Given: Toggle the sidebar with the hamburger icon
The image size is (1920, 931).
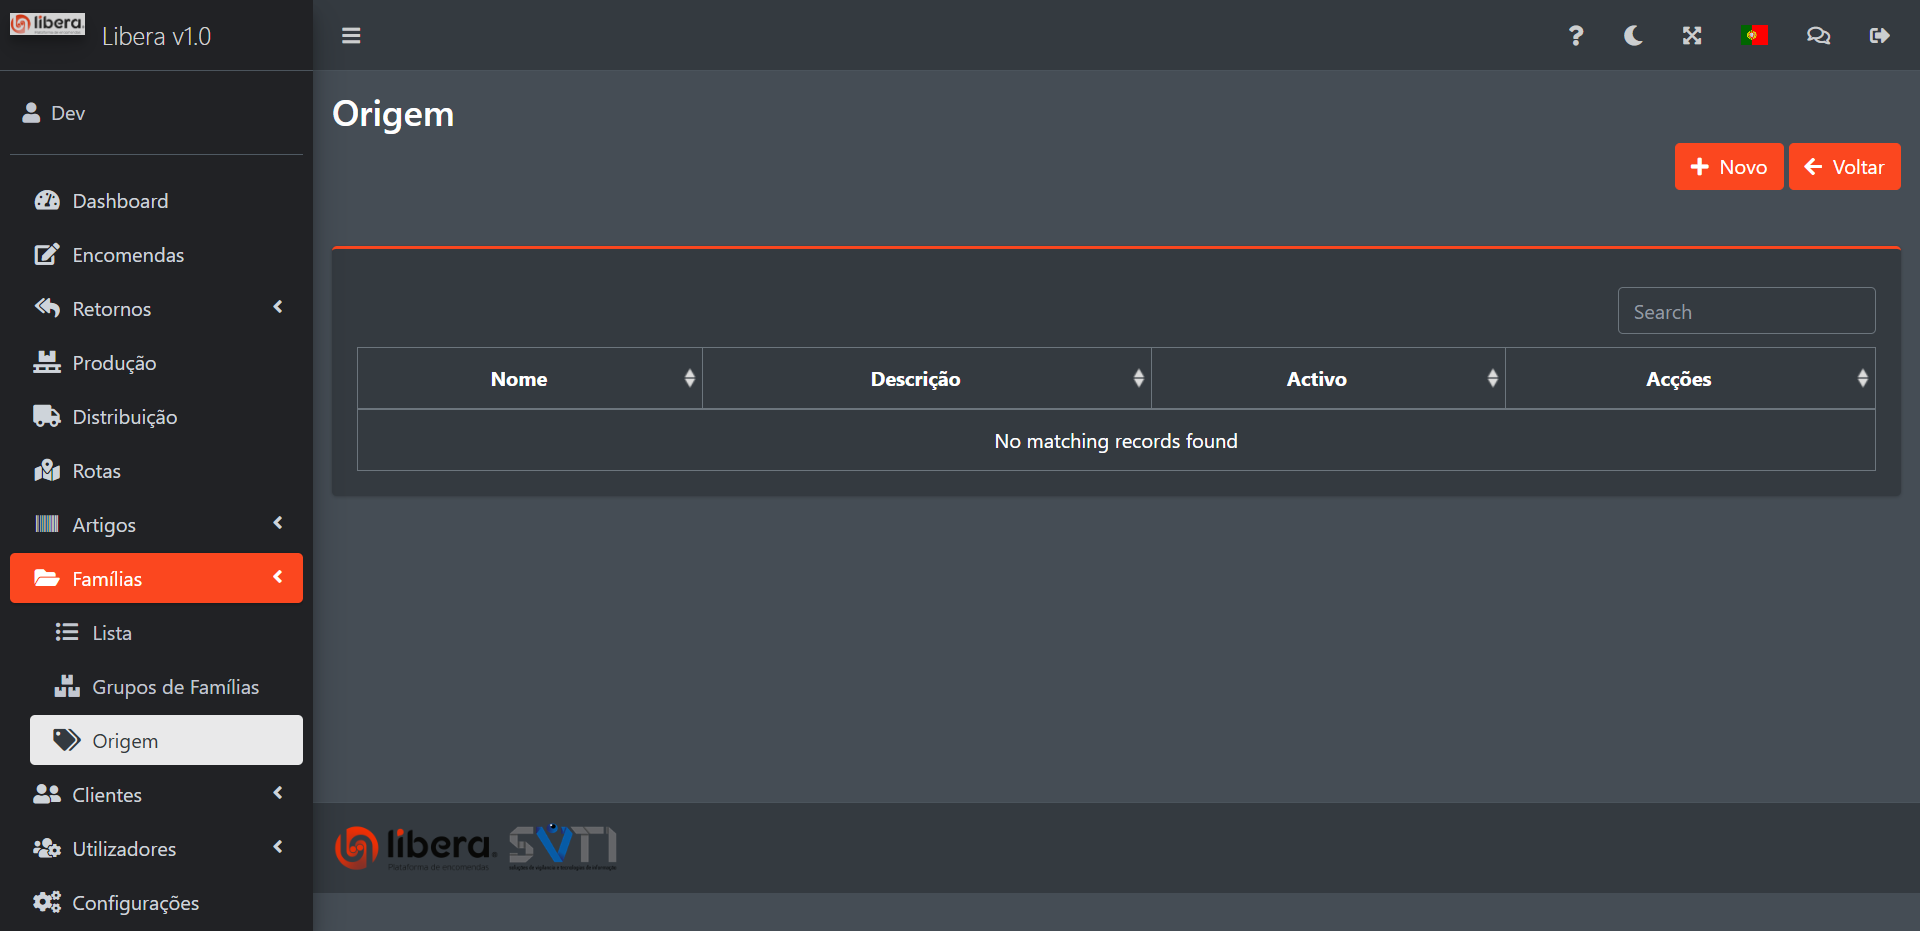Looking at the screenshot, I should pos(351,36).
